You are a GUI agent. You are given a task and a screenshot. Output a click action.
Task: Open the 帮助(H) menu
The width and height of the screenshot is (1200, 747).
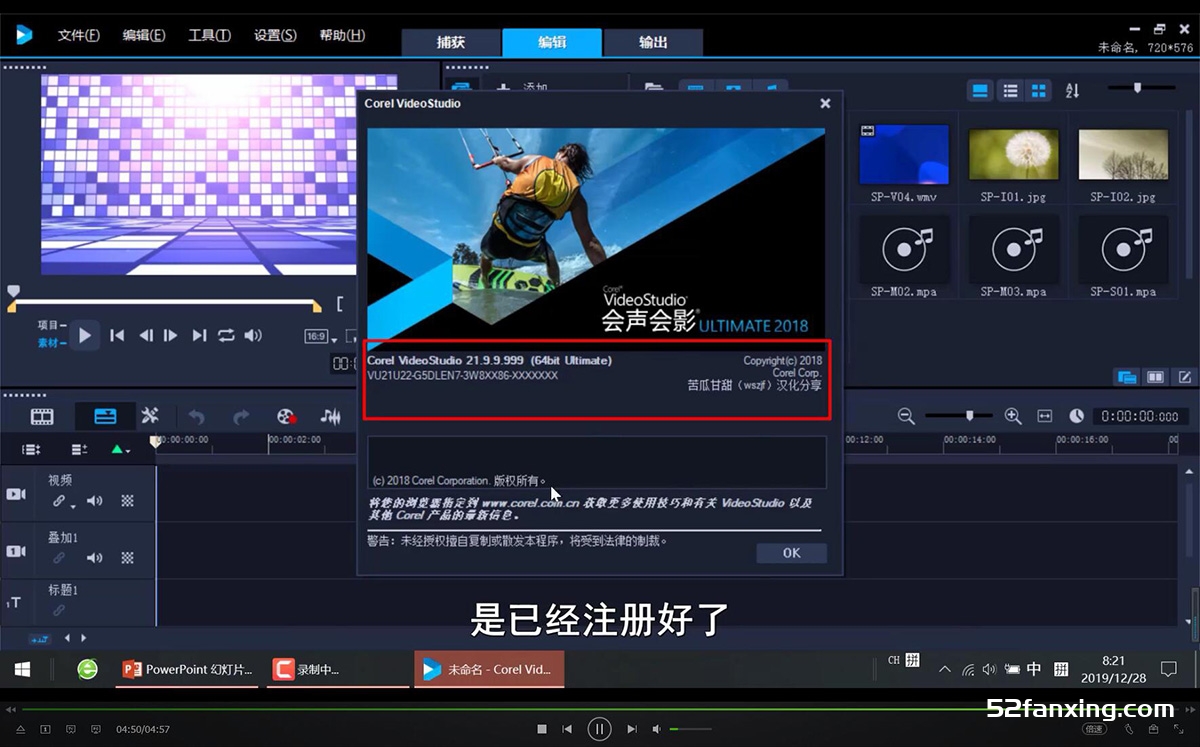click(342, 35)
